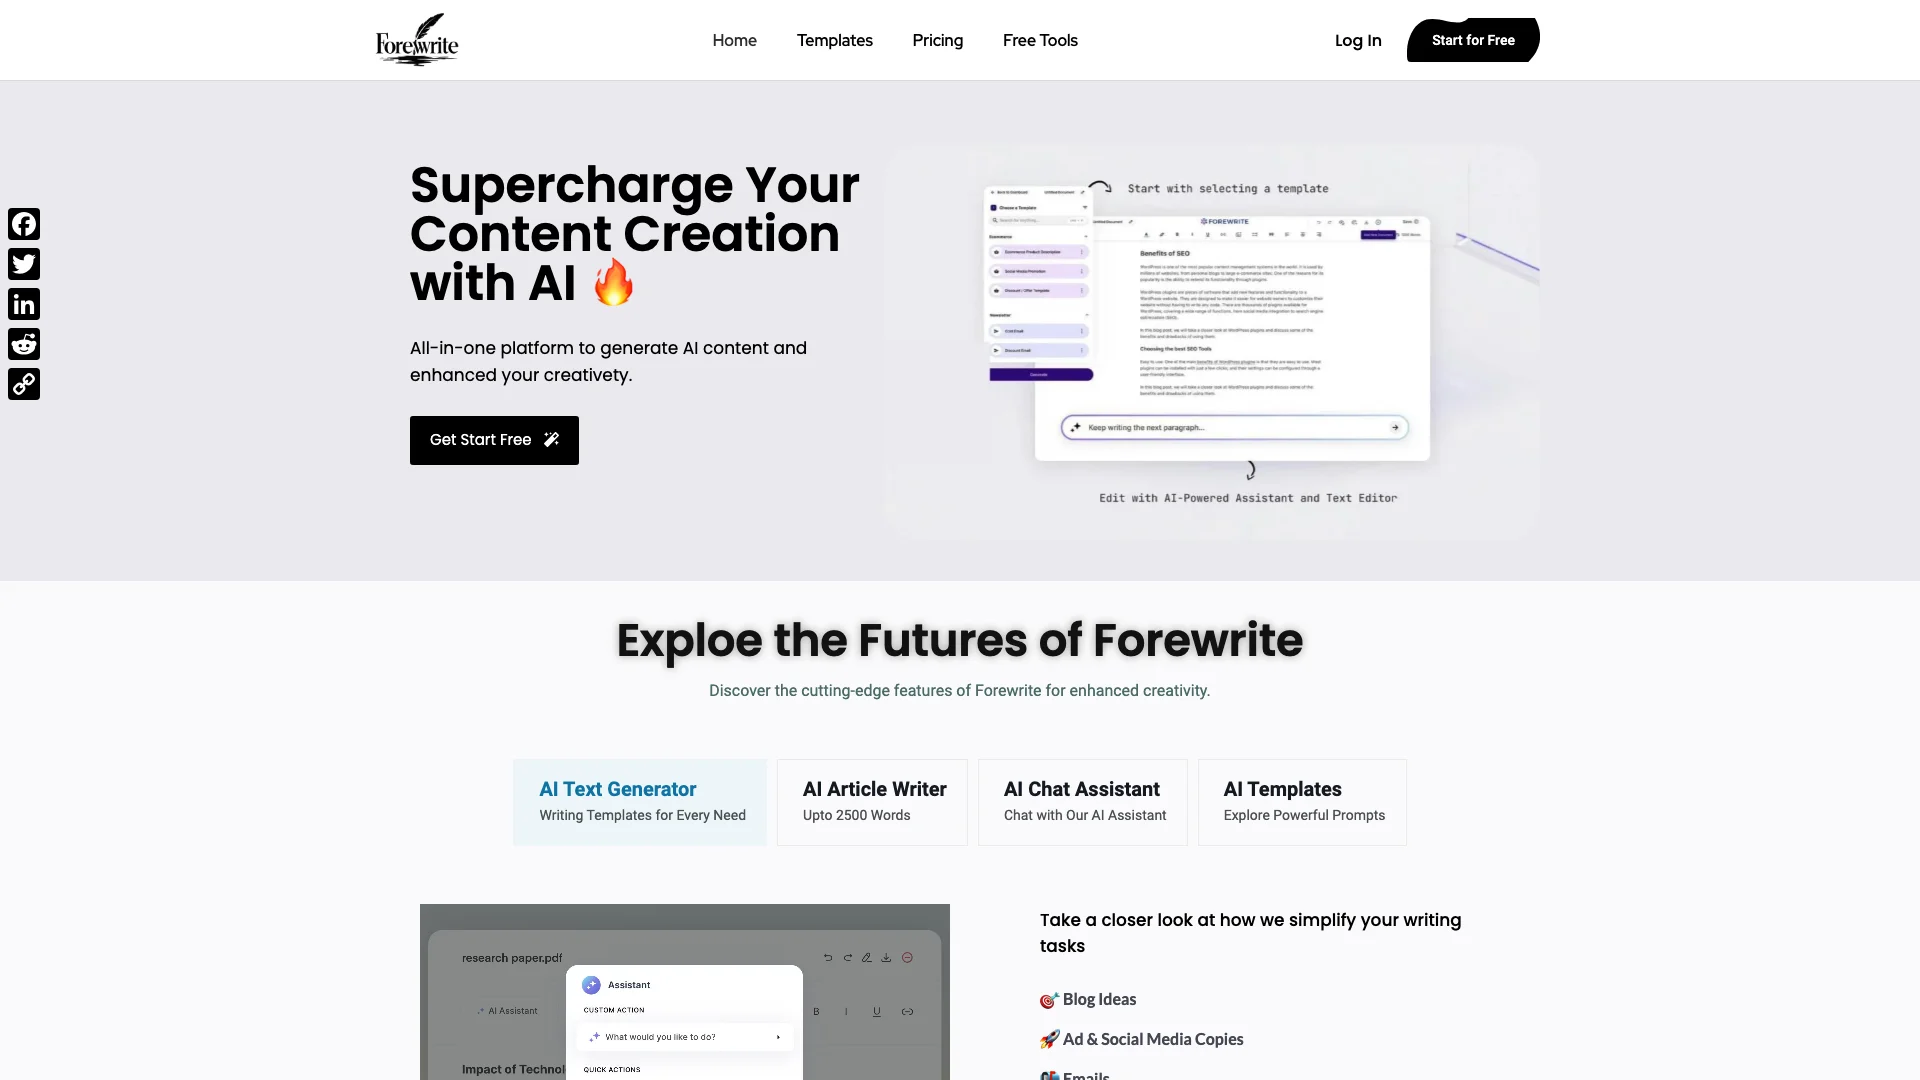Click the AI Chat Assistant tab
Viewport: 1920px width, 1080px height.
[1084, 800]
